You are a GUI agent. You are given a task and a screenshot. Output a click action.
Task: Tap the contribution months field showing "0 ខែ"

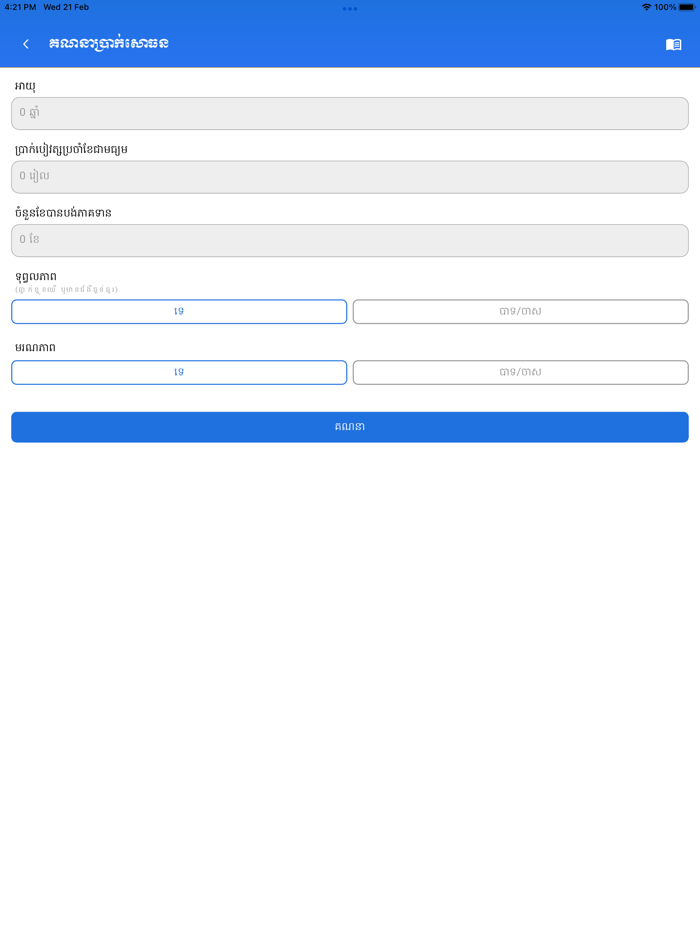(350, 240)
